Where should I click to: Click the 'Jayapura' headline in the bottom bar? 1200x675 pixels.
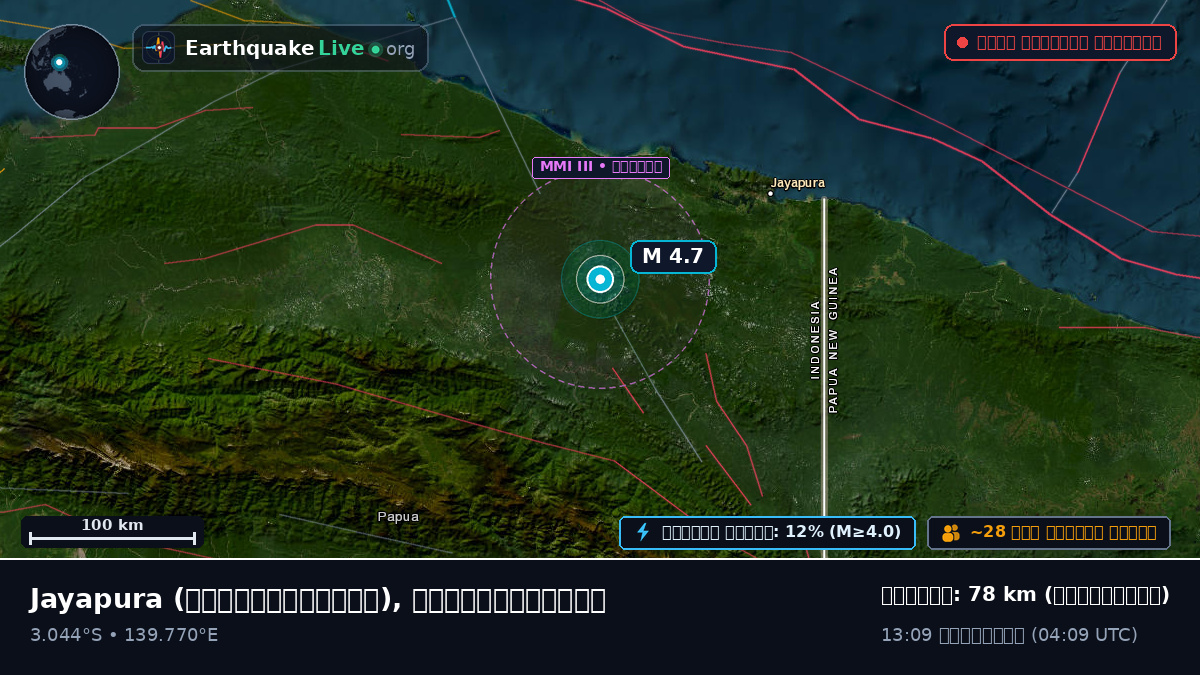pos(96,599)
